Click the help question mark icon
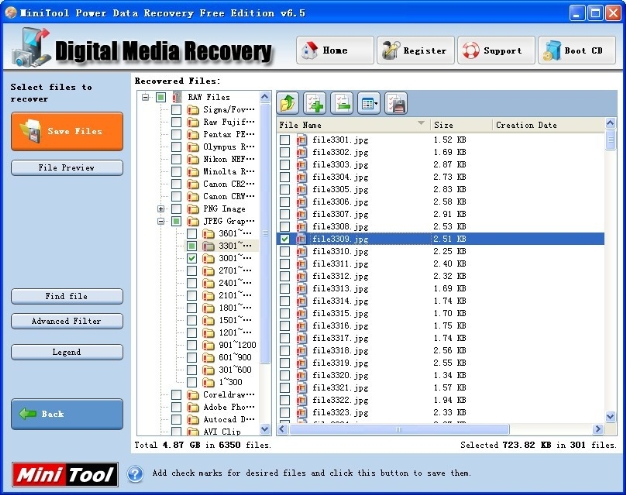Viewport: 626px width, 495px height. pos(135,474)
